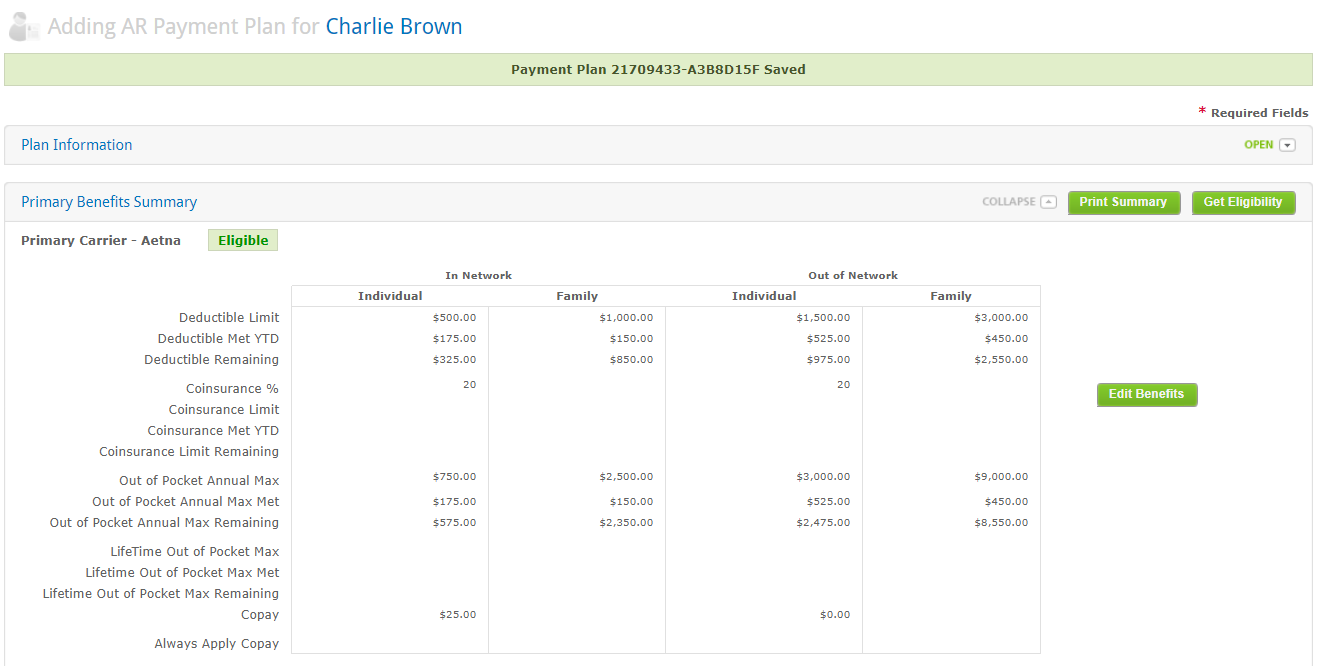Open the Charlie Brown patient link
Viewport: 1318px width, 666px height.
tap(394, 27)
